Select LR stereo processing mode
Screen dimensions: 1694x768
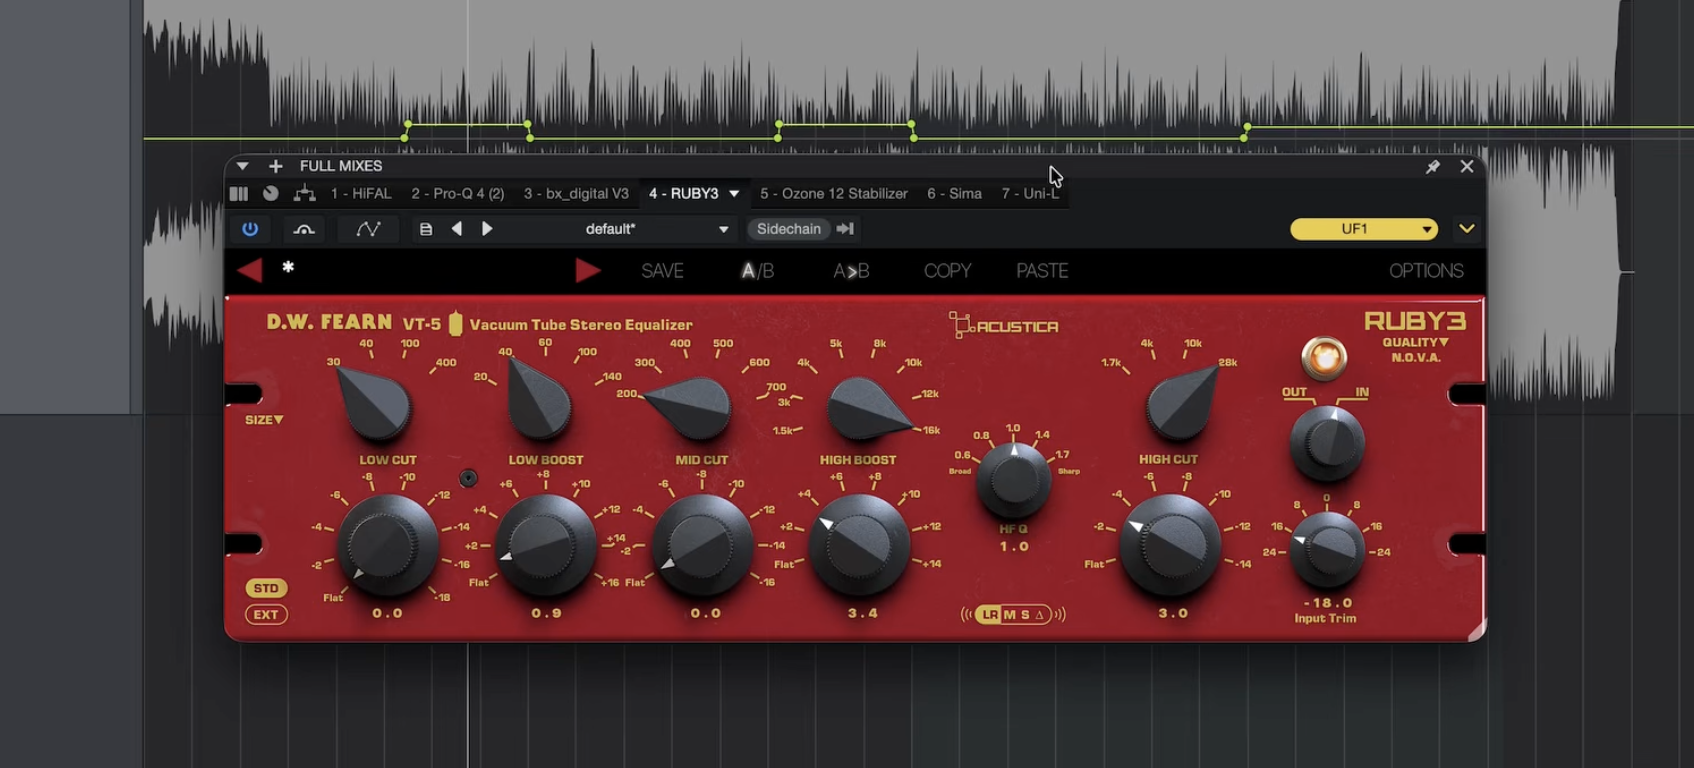click(x=990, y=614)
